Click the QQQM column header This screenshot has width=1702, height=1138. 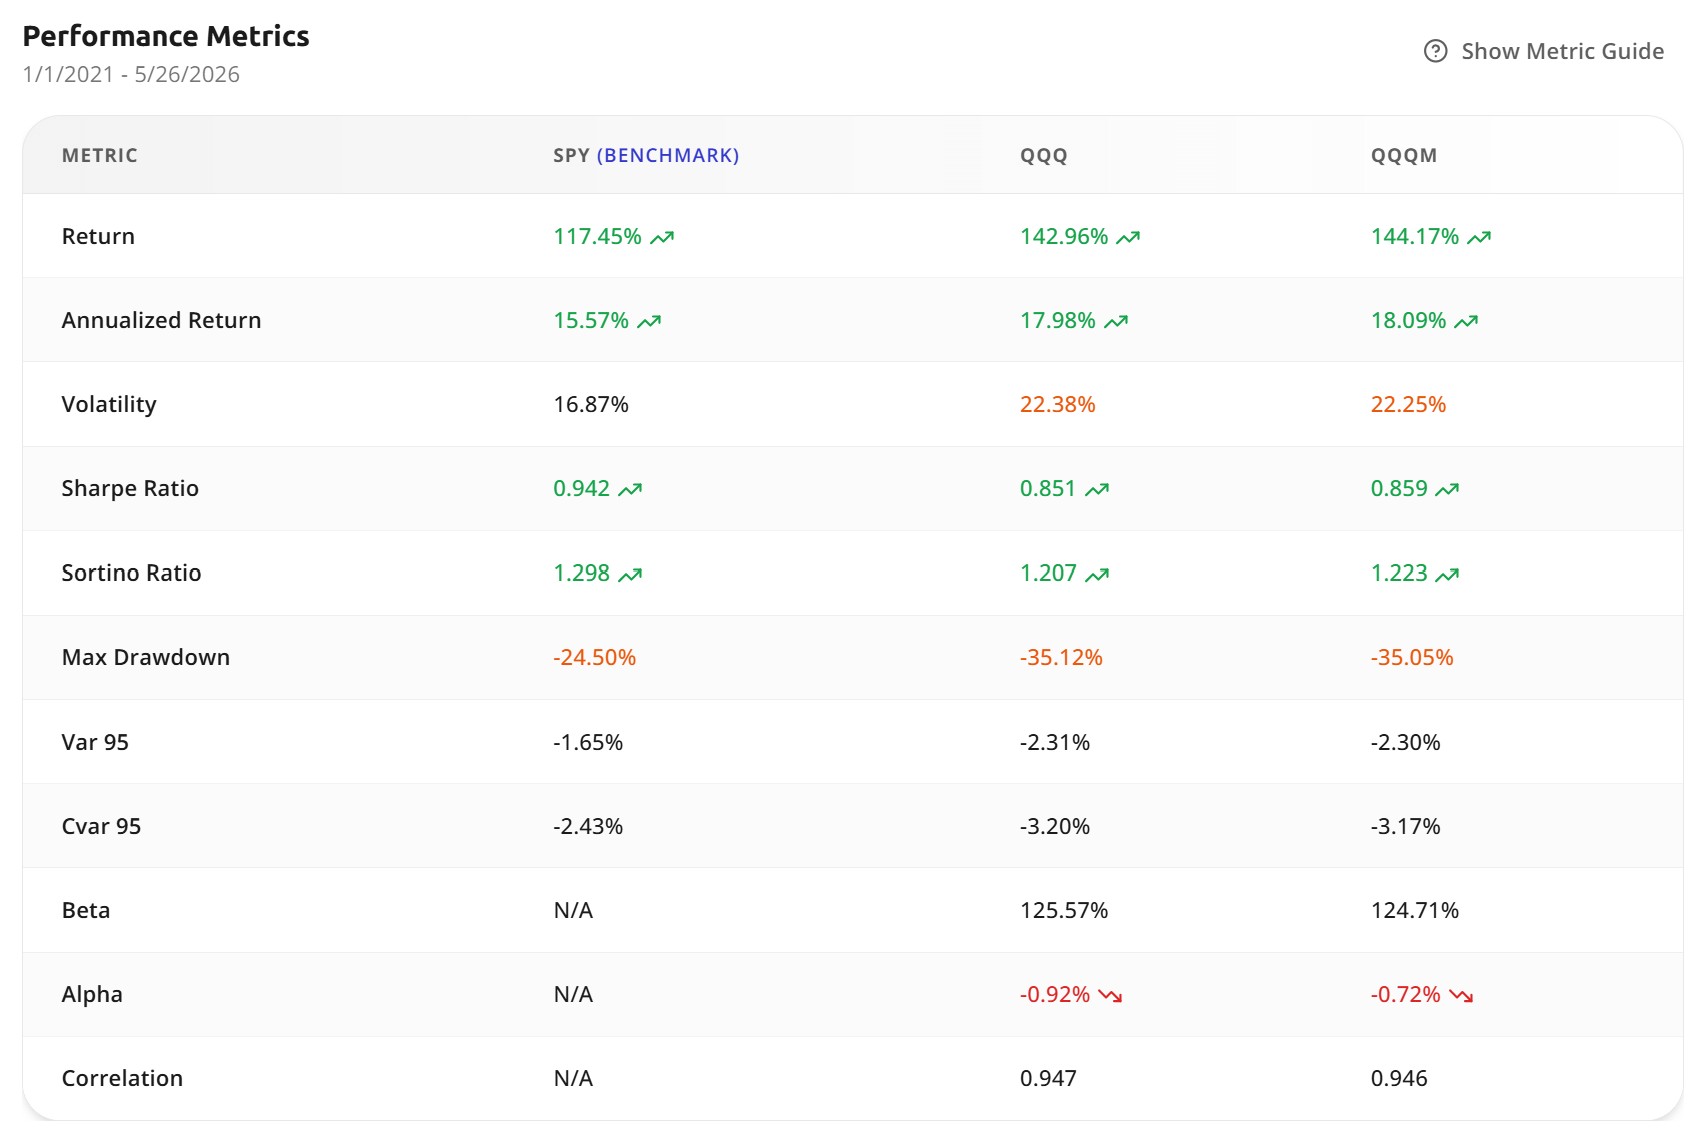click(x=1404, y=155)
